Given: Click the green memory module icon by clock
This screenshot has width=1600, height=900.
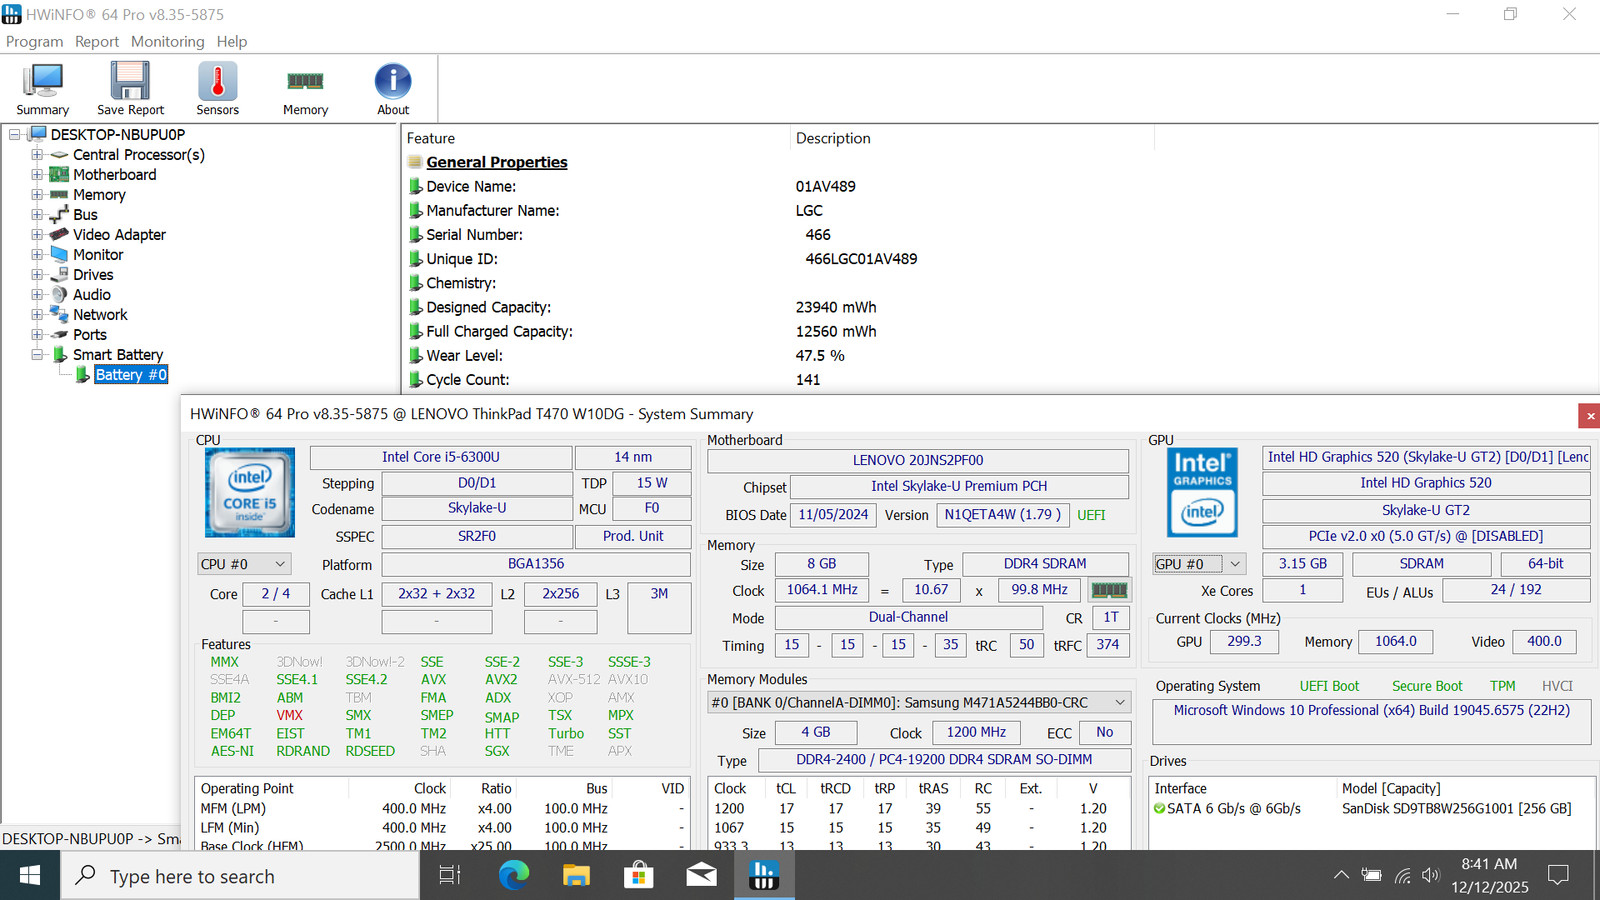Looking at the screenshot, I should tap(1109, 590).
